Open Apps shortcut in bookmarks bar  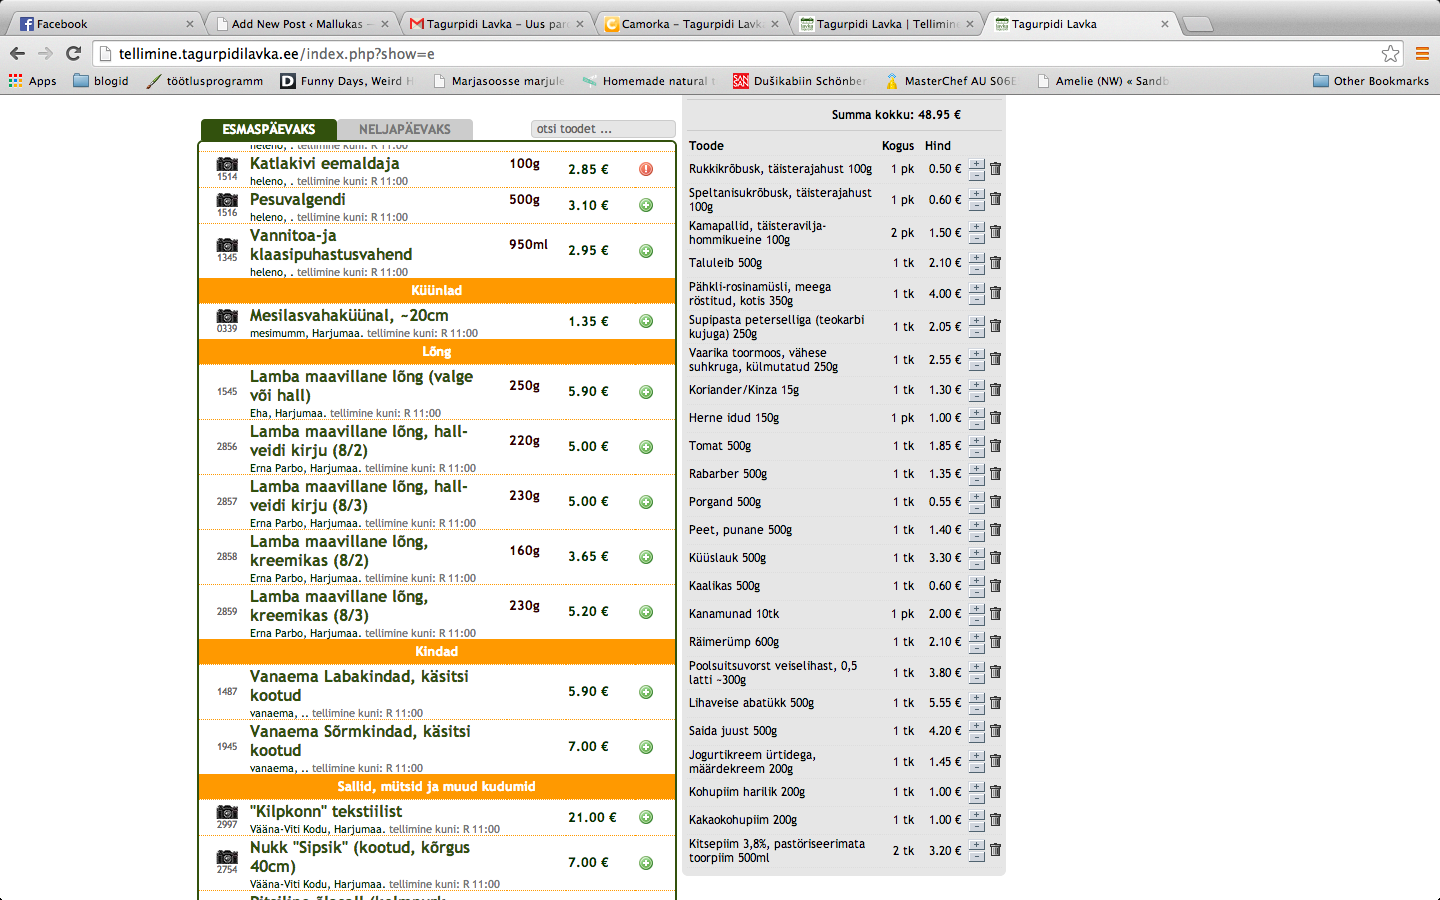point(33,81)
